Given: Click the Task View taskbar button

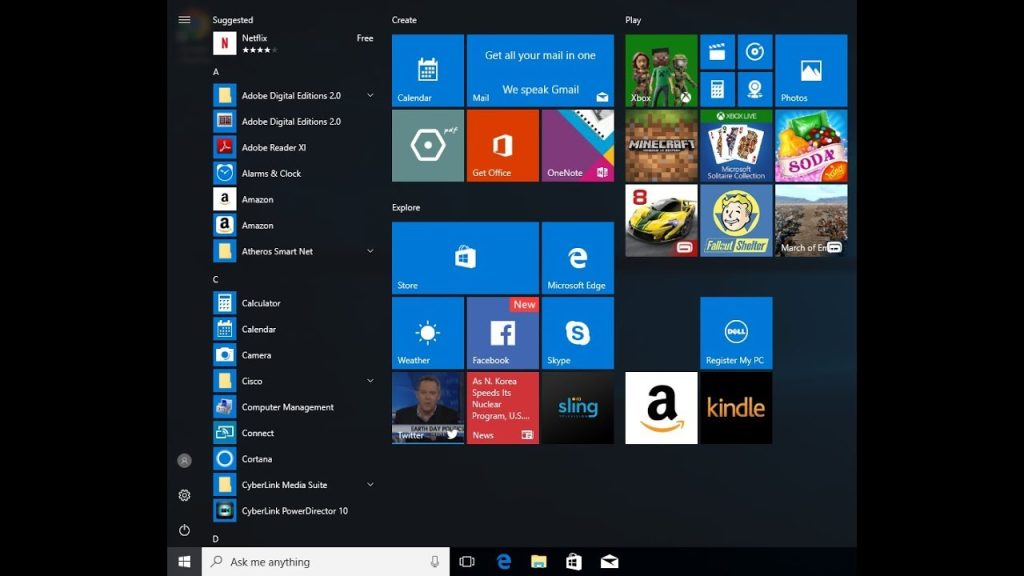Looking at the screenshot, I should 467,562.
